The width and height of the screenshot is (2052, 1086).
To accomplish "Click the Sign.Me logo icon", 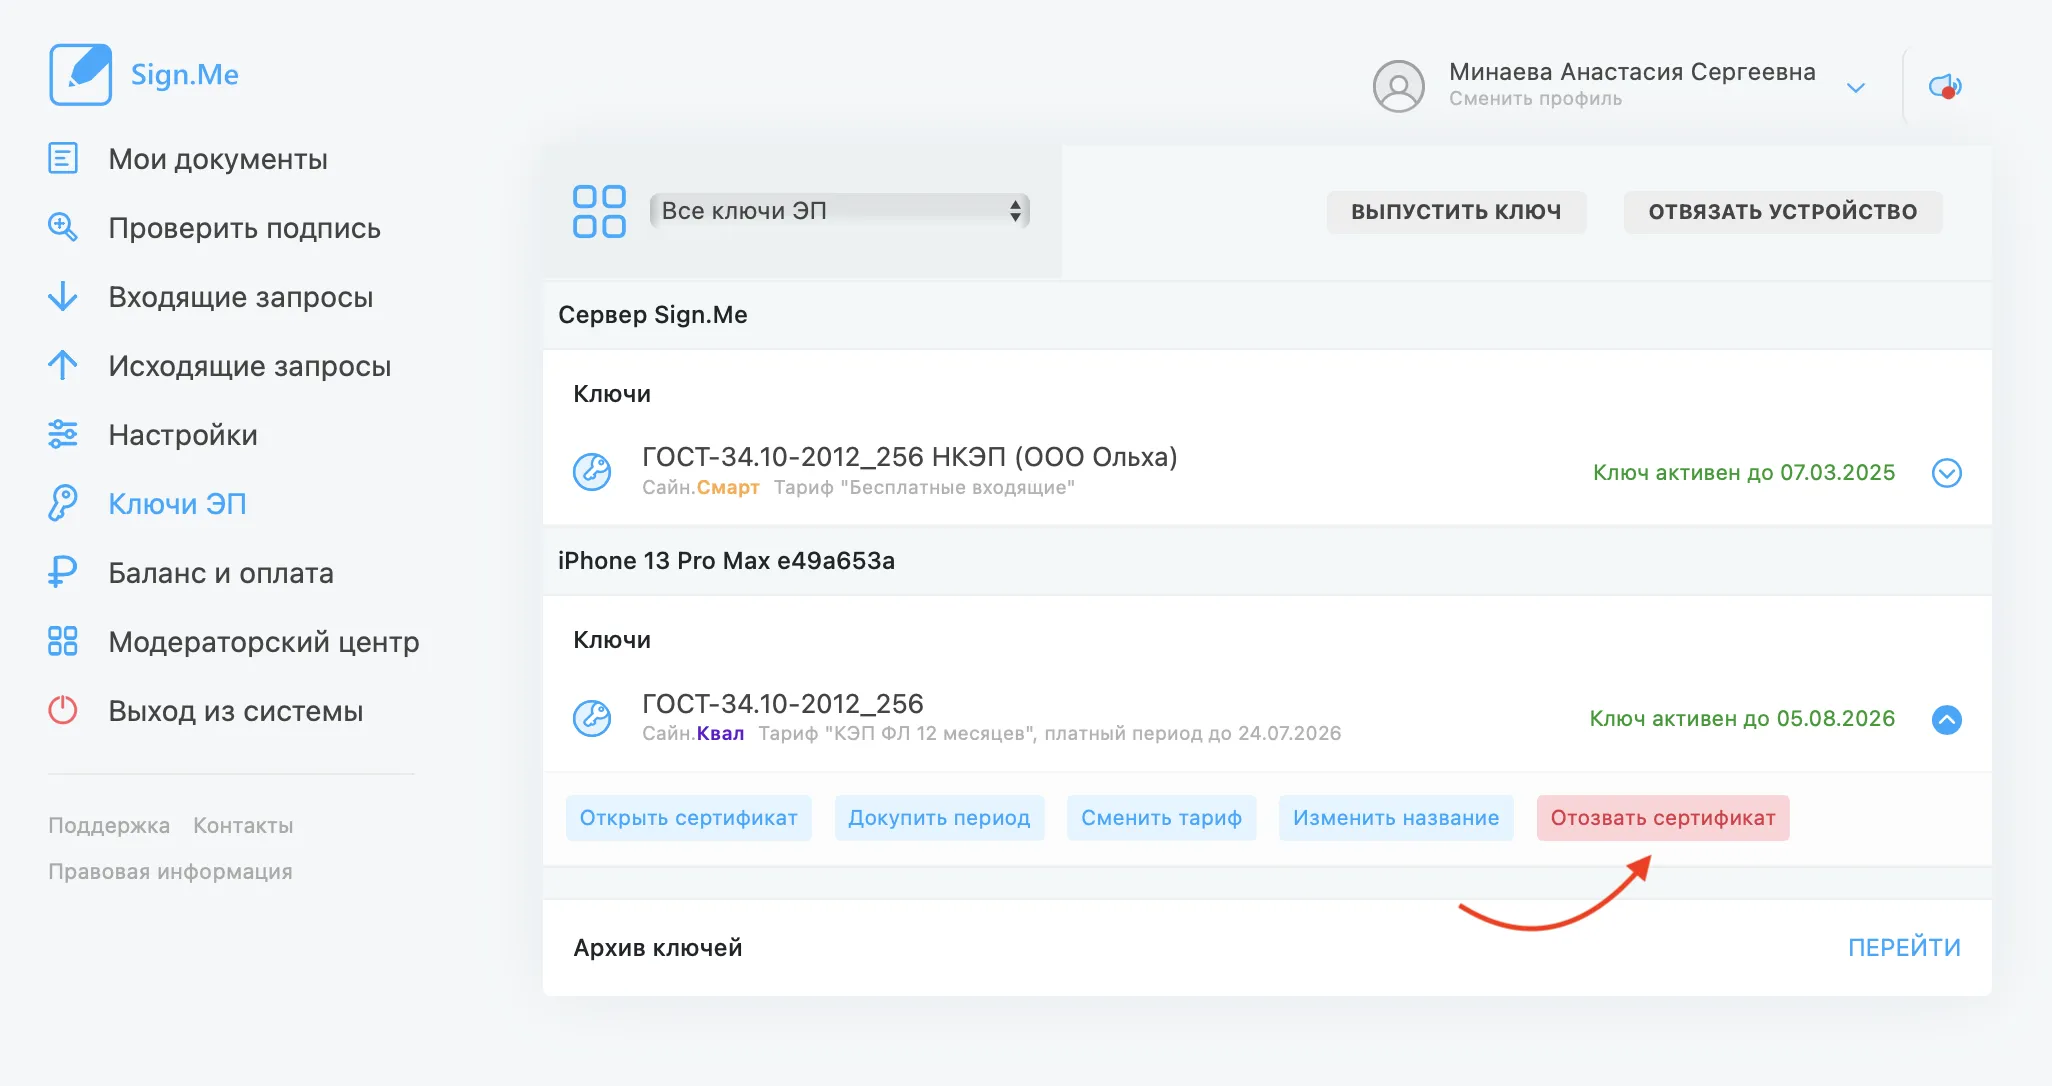I will (x=80, y=75).
